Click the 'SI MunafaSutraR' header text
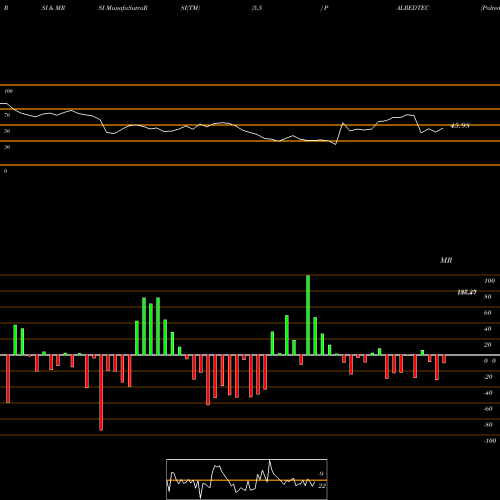 point(123,8)
